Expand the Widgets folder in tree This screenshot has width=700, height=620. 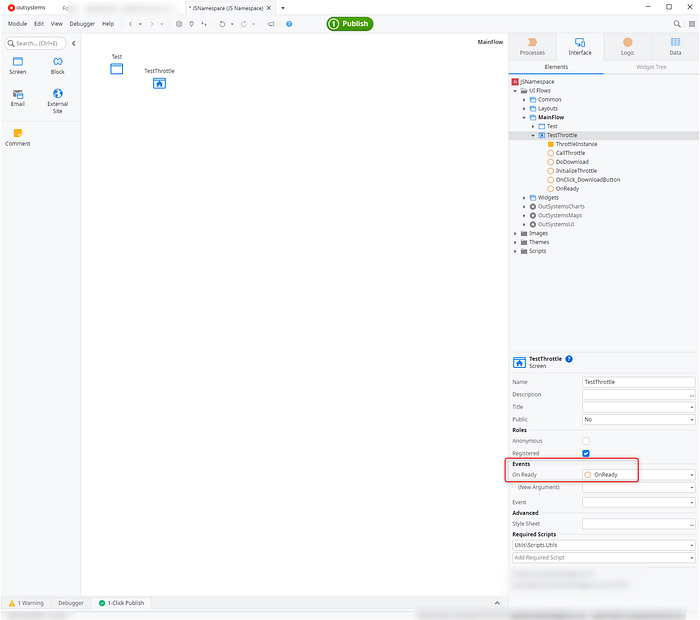(x=524, y=198)
